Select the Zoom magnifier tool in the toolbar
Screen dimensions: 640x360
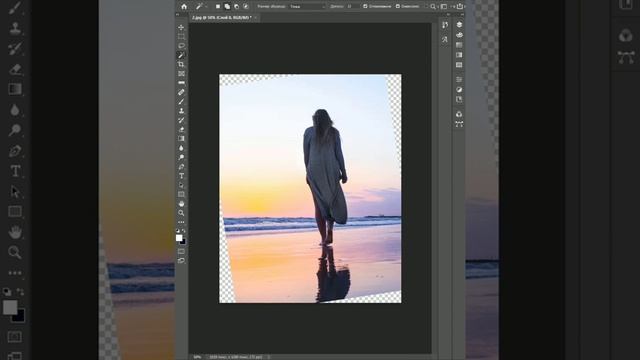click(181, 213)
